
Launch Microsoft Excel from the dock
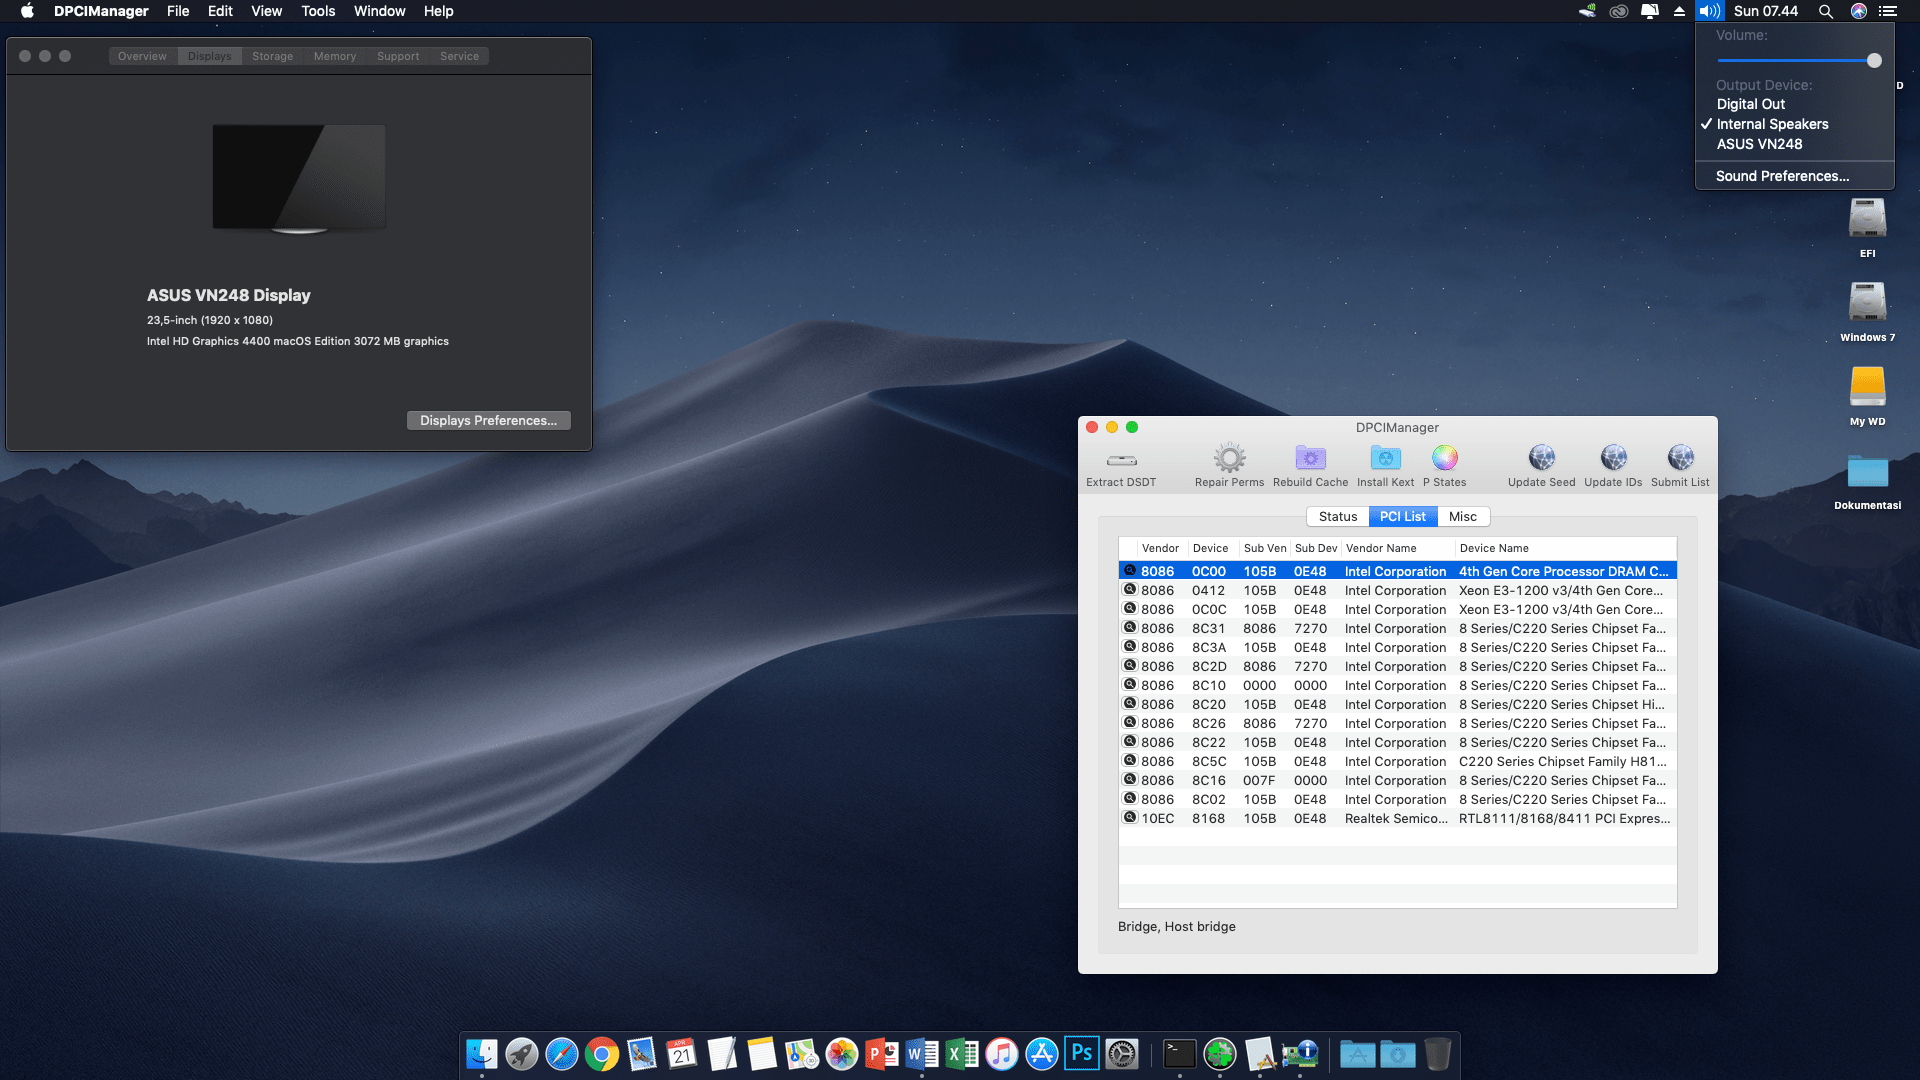pos(962,1054)
